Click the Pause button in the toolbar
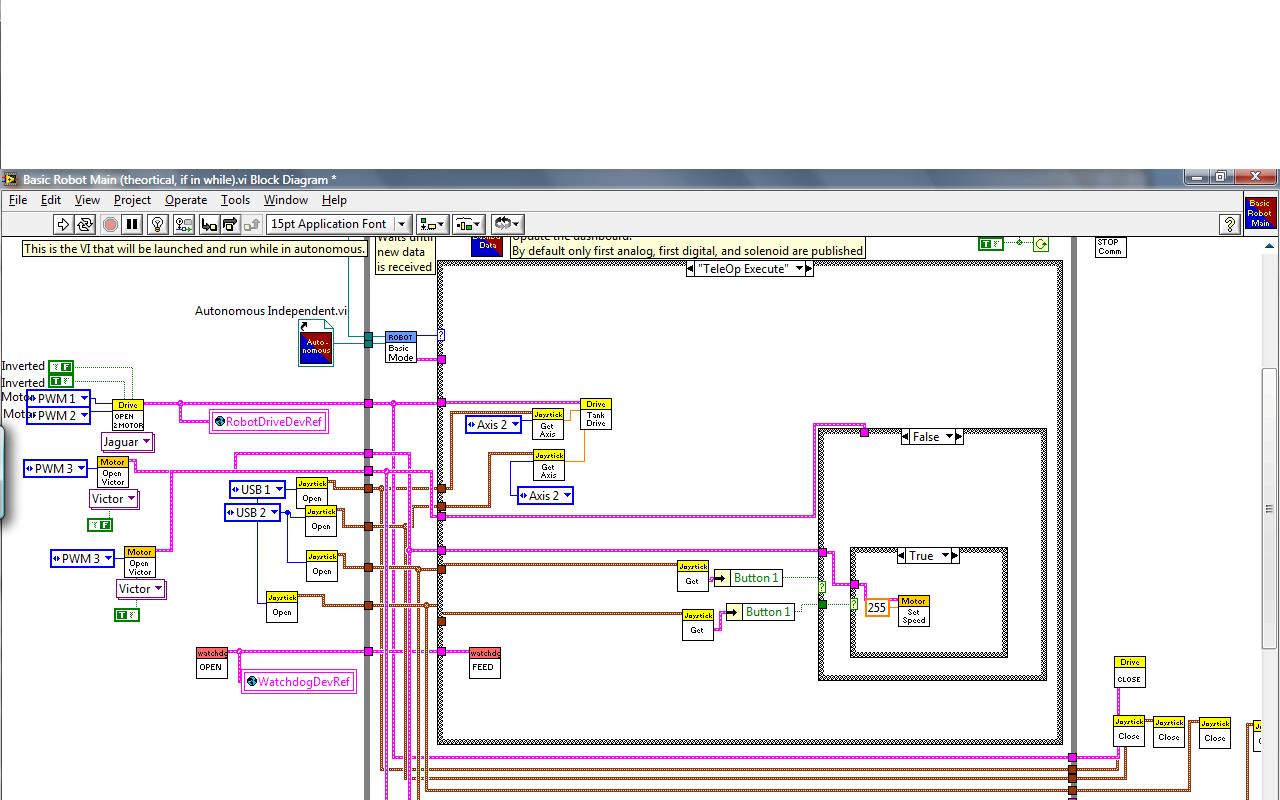 click(x=131, y=224)
